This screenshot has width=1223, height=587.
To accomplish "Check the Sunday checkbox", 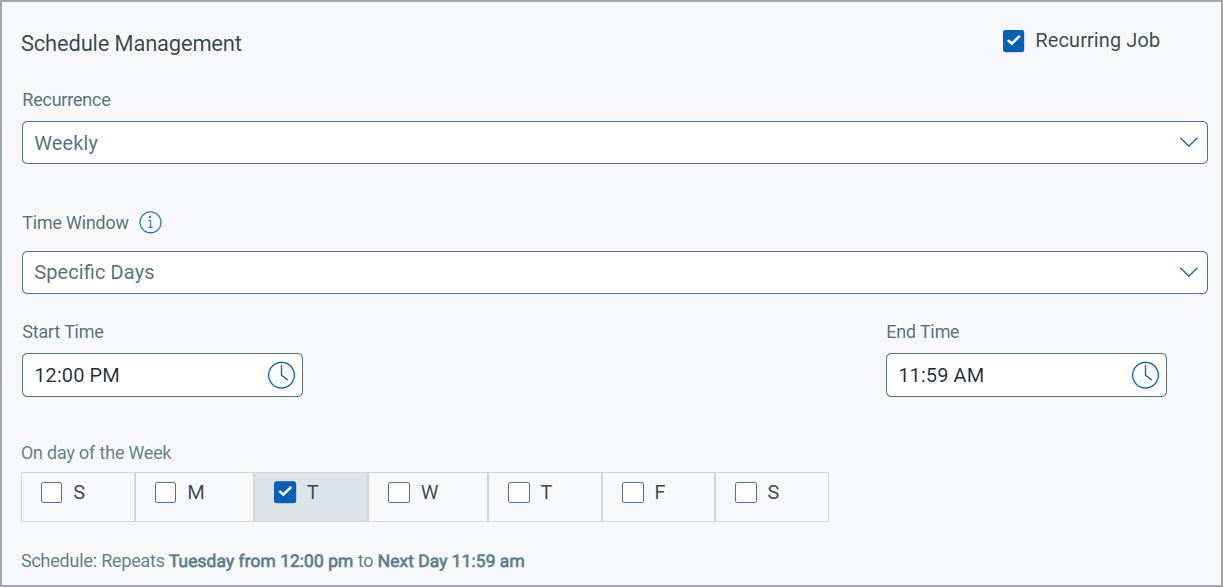I will click(51, 492).
